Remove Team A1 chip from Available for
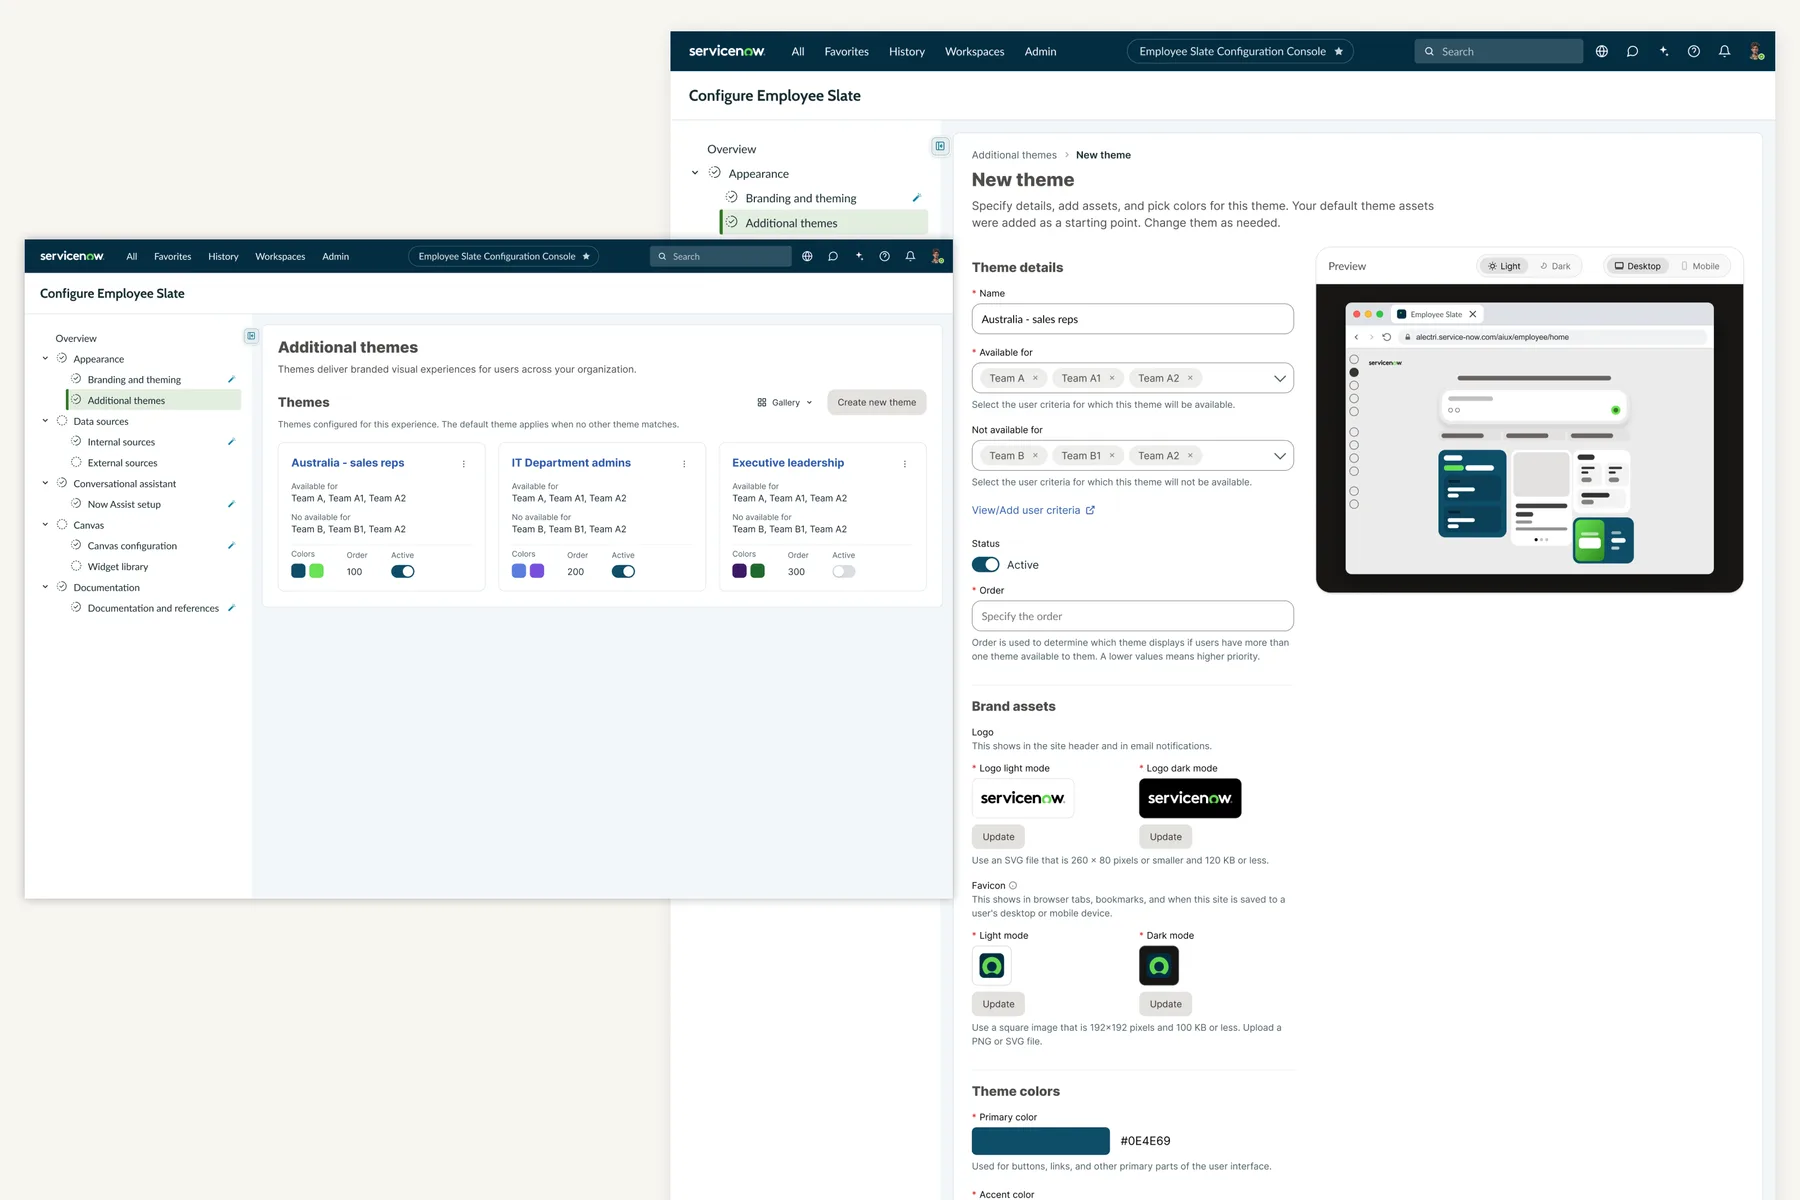Screen dimensions: 1800x1200 [x=1112, y=378]
